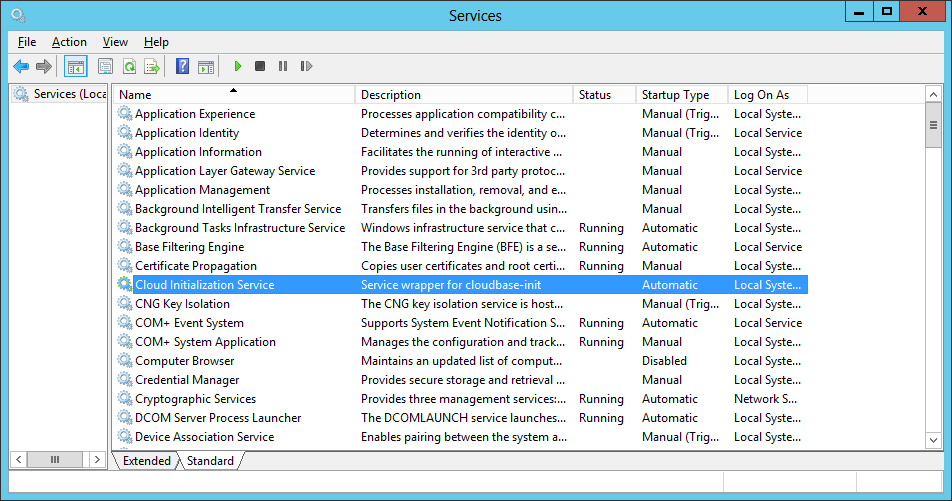
Task: Click the blue Back arrow icon
Action: pos(21,66)
